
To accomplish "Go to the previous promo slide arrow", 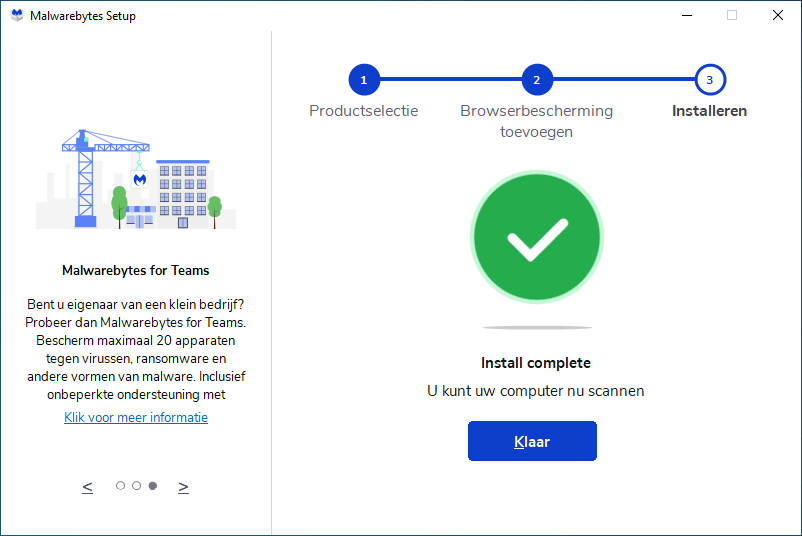I will coord(87,486).
